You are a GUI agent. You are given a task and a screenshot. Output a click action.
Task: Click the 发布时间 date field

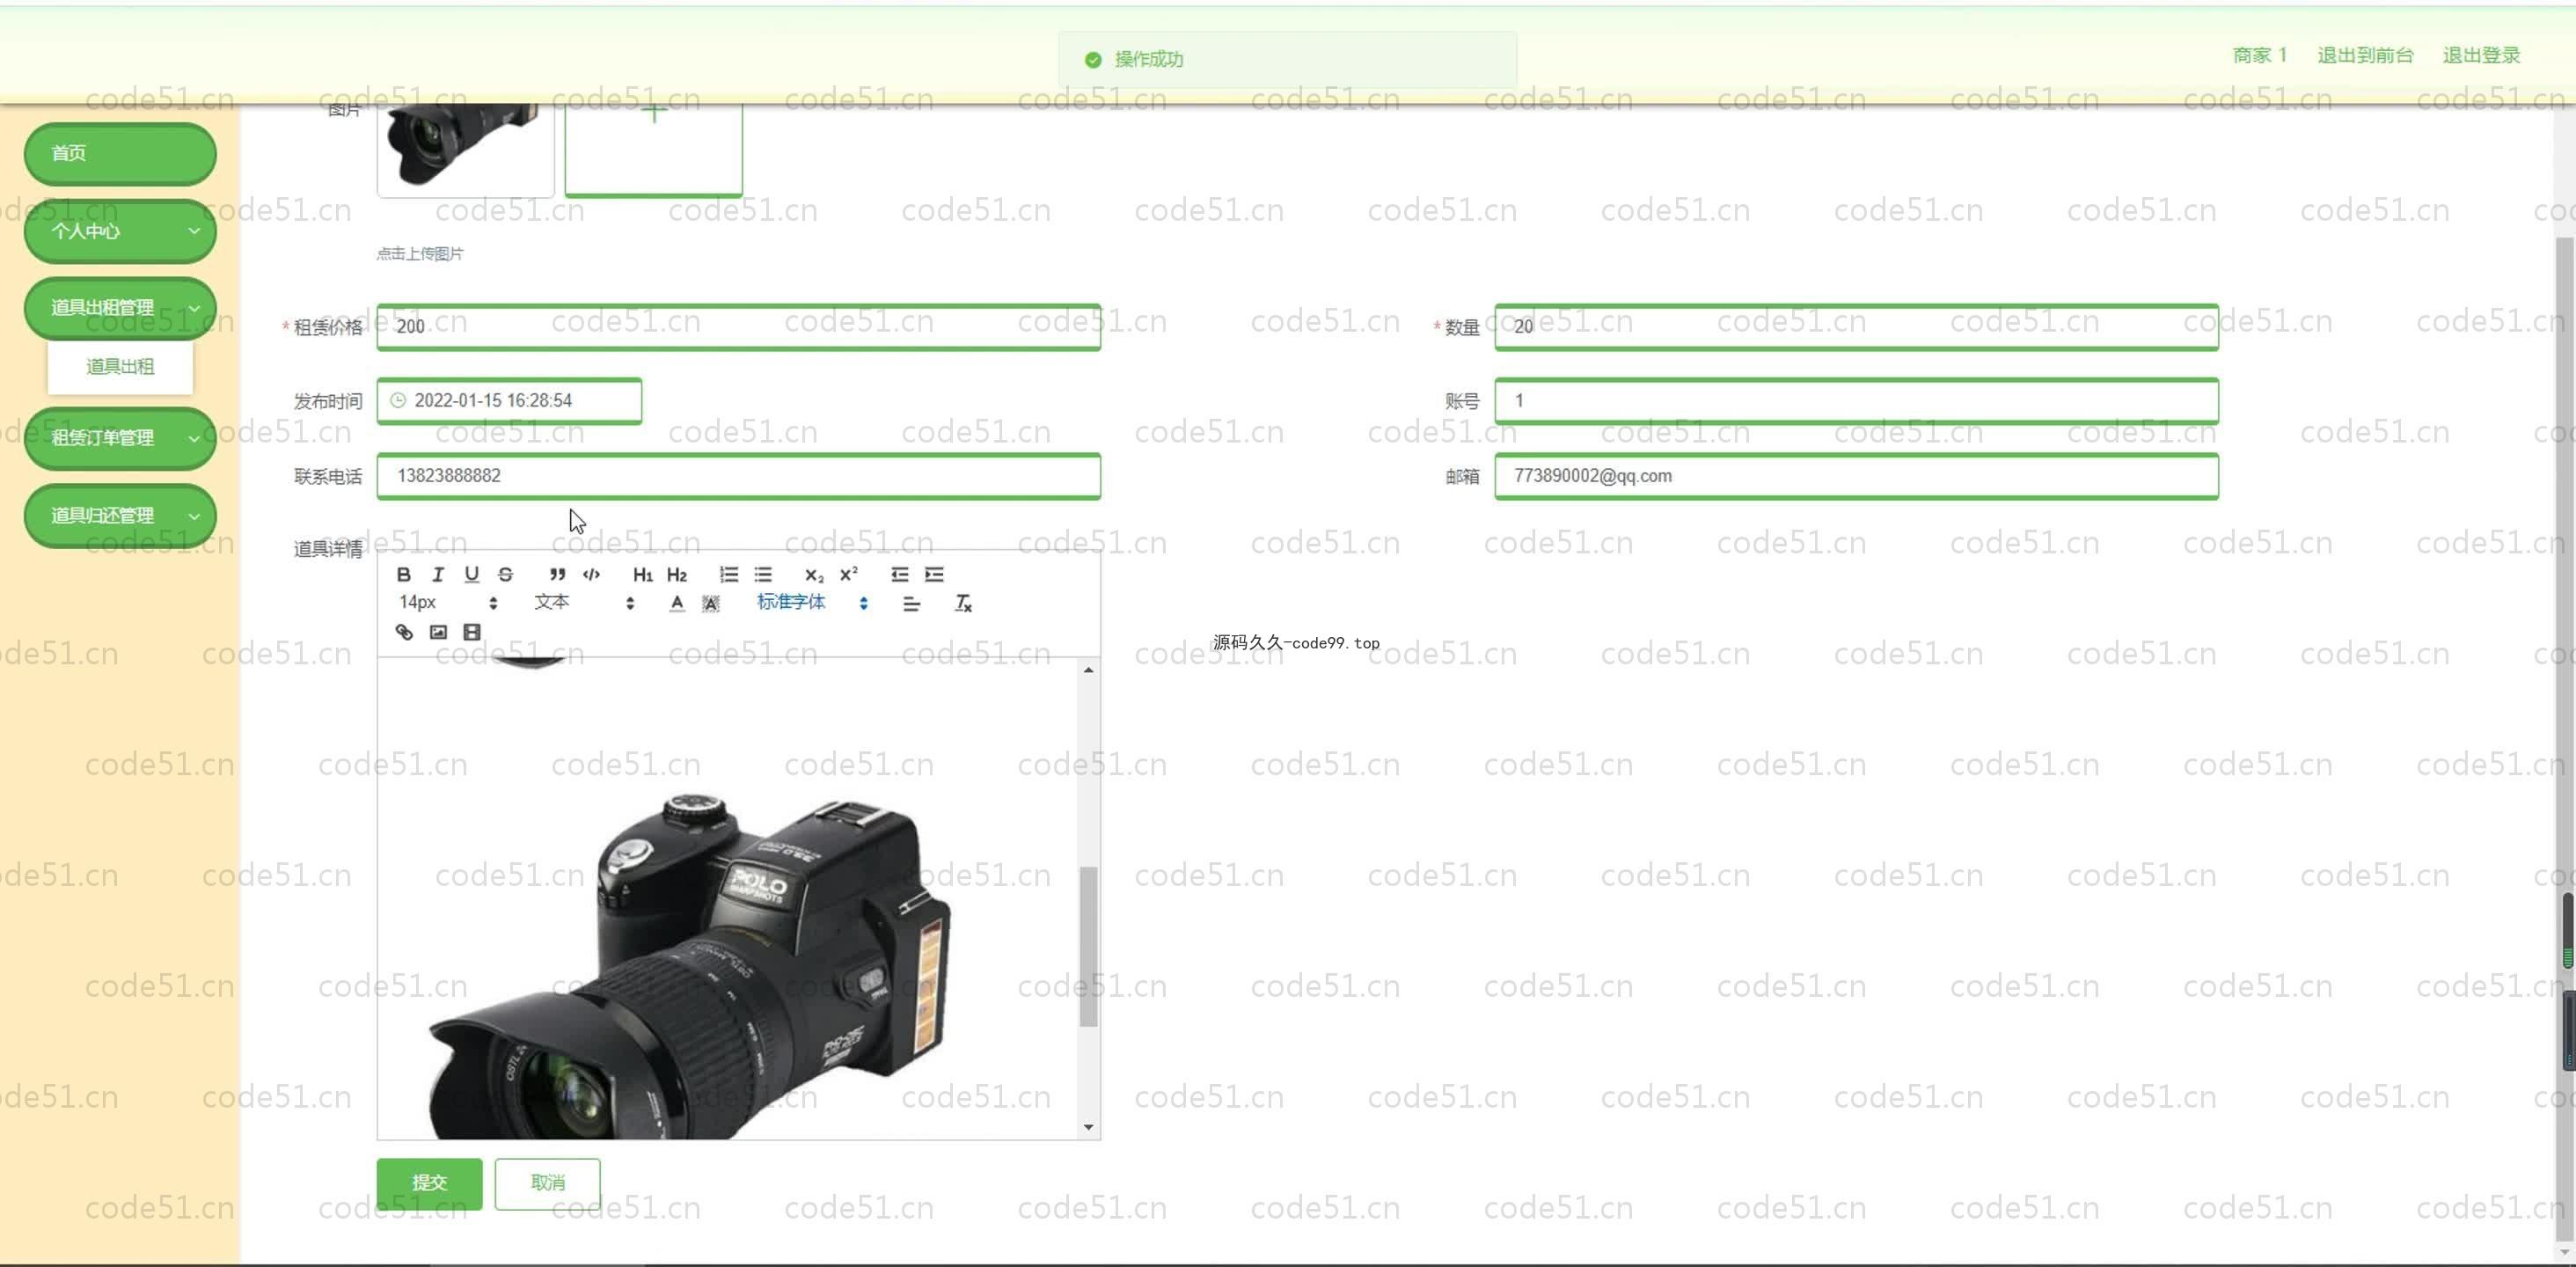[509, 401]
